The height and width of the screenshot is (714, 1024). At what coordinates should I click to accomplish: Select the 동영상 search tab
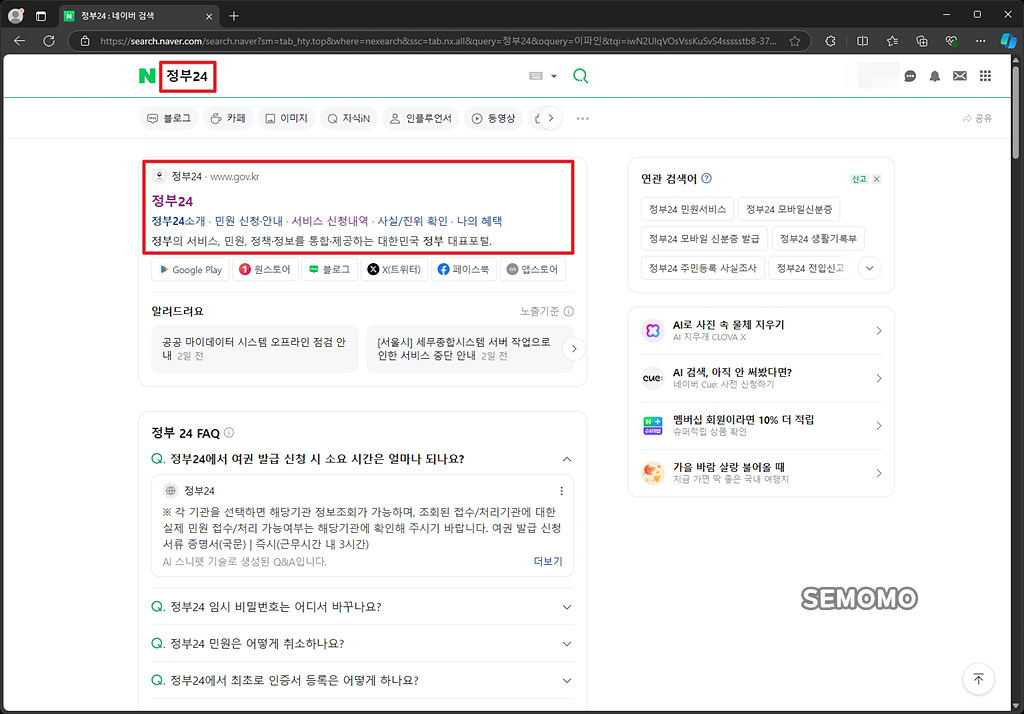494,118
